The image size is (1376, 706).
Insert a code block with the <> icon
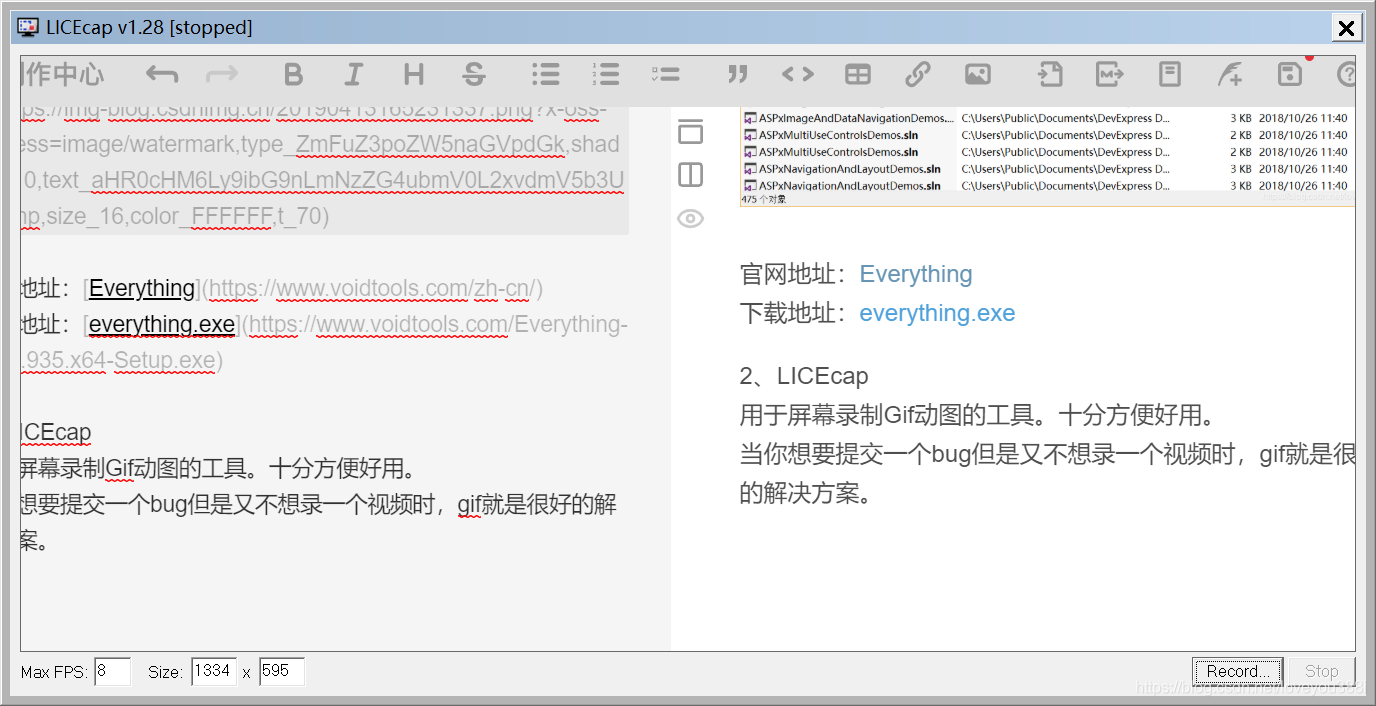pos(797,74)
